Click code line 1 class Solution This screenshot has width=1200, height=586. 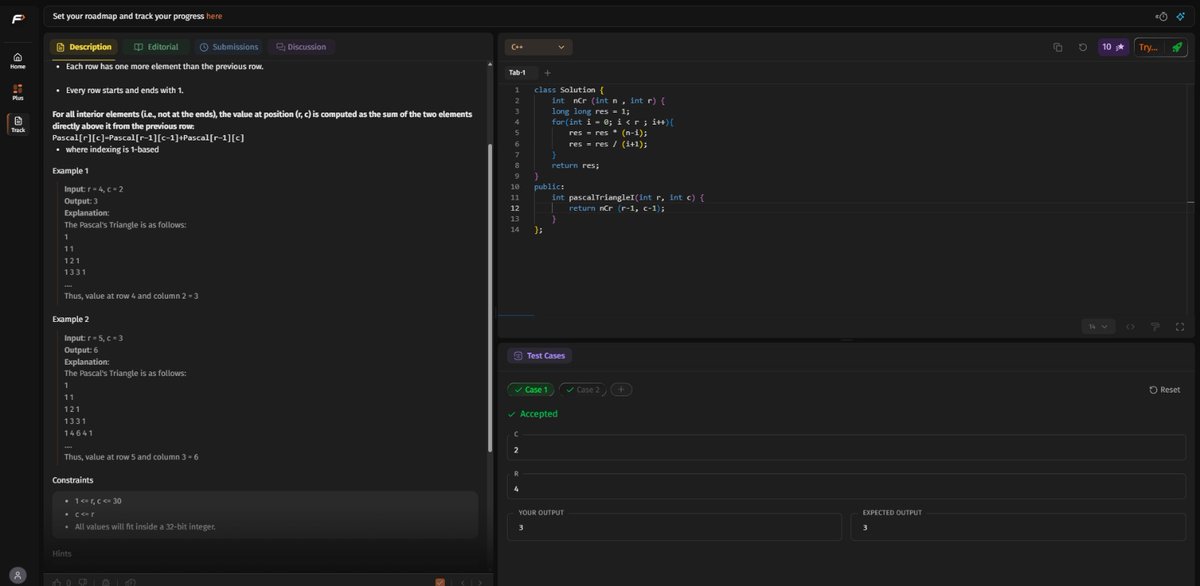(569, 90)
